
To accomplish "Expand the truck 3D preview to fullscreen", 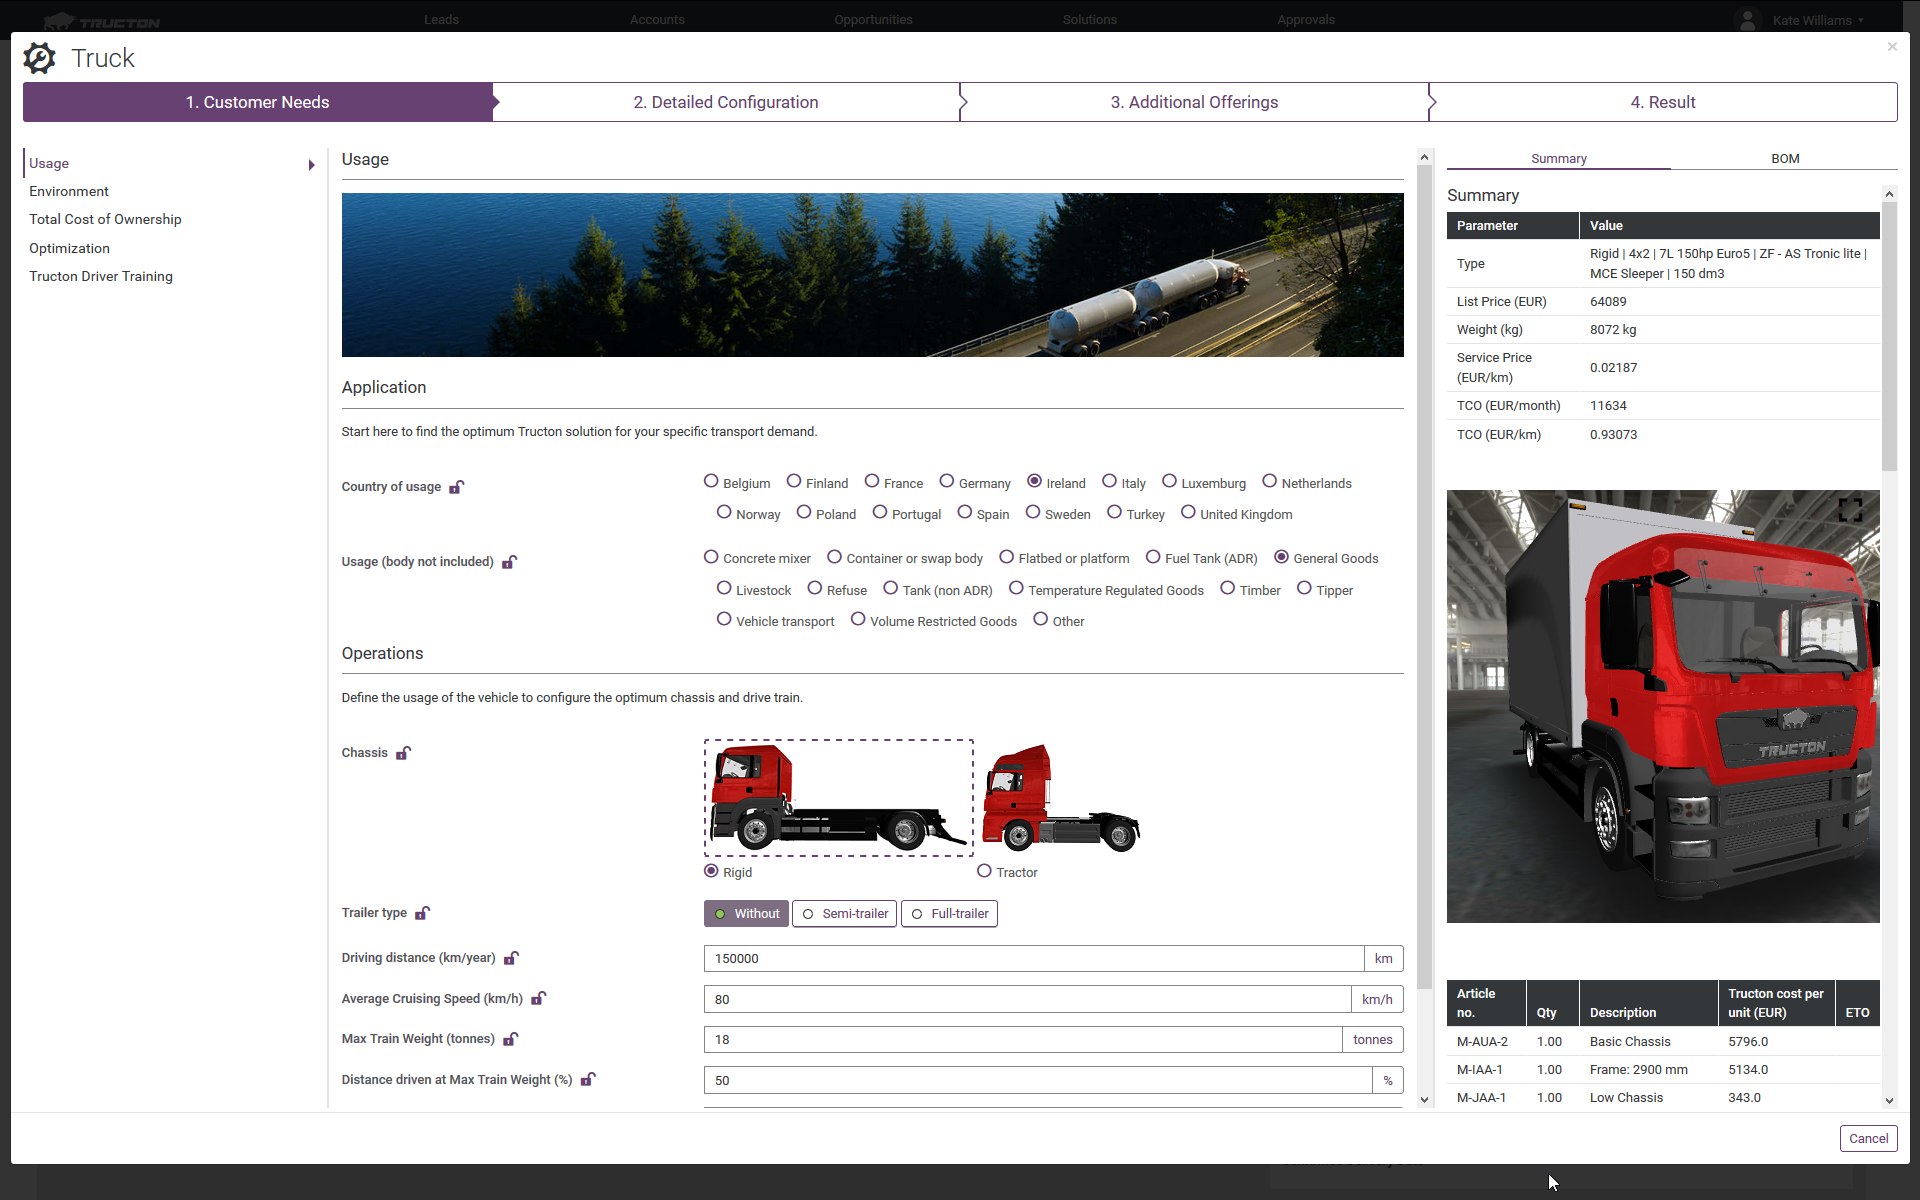I will [x=1850, y=510].
